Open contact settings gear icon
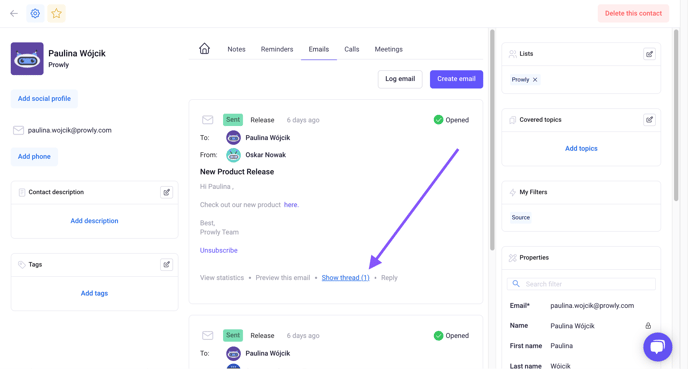Screen dimensions: 688x369 [35, 14]
